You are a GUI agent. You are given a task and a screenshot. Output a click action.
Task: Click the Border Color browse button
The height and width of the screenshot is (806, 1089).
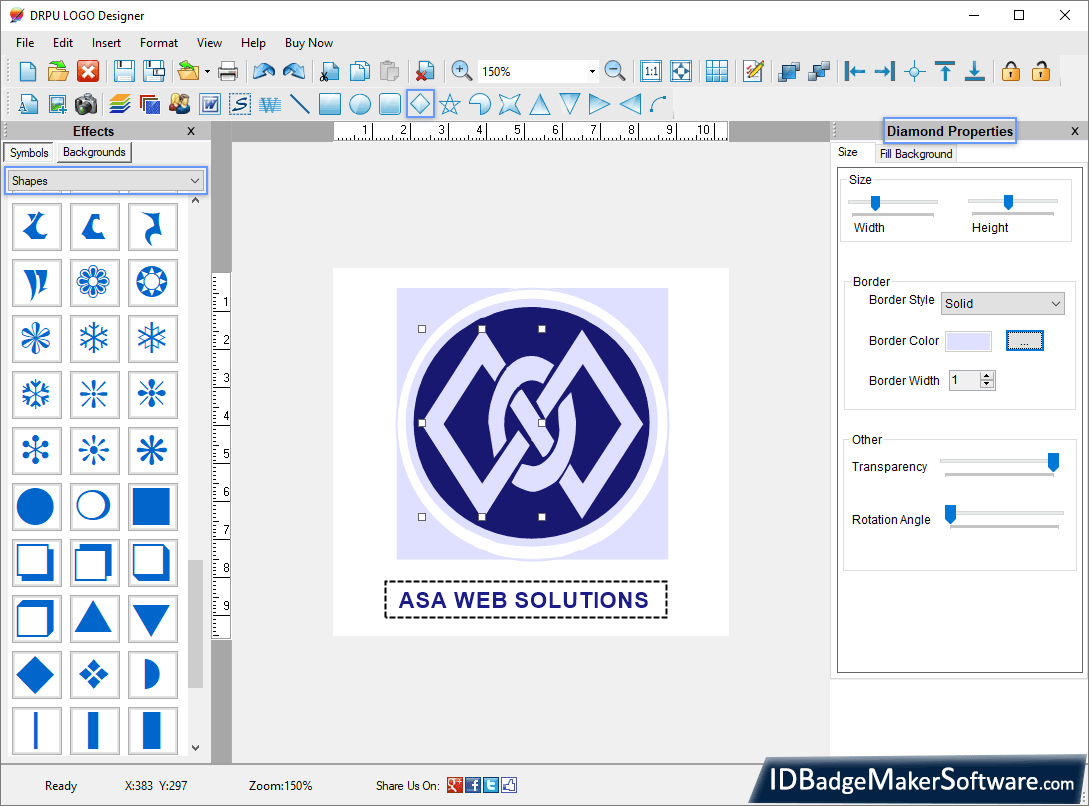tap(1024, 341)
